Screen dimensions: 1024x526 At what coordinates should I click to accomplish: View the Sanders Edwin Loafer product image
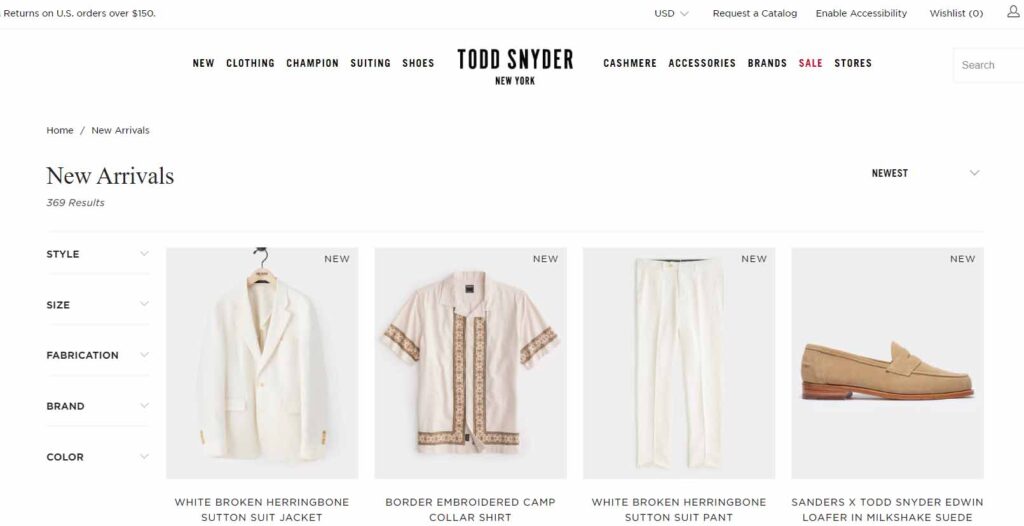coord(888,363)
